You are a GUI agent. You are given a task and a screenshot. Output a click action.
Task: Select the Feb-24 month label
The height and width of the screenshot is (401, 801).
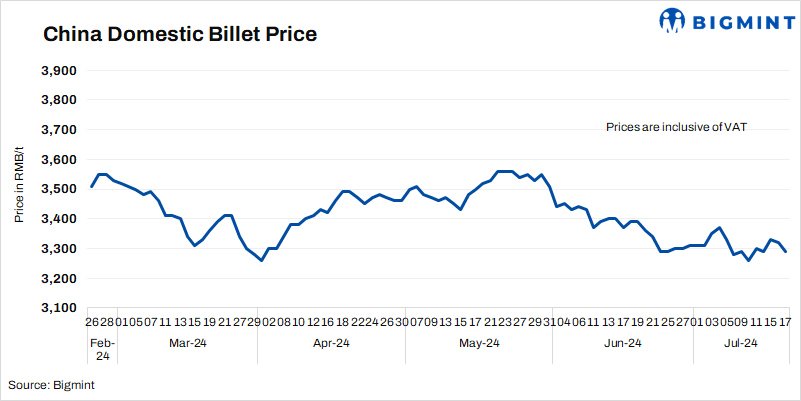pyautogui.click(x=103, y=349)
